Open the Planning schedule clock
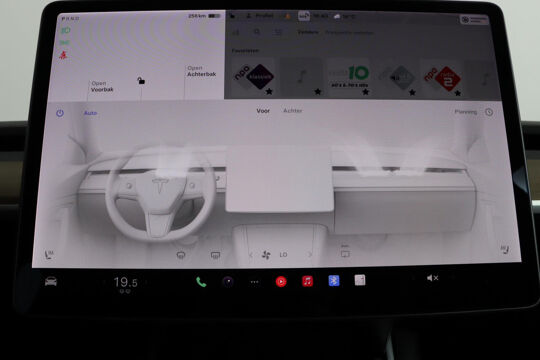 click(x=489, y=112)
